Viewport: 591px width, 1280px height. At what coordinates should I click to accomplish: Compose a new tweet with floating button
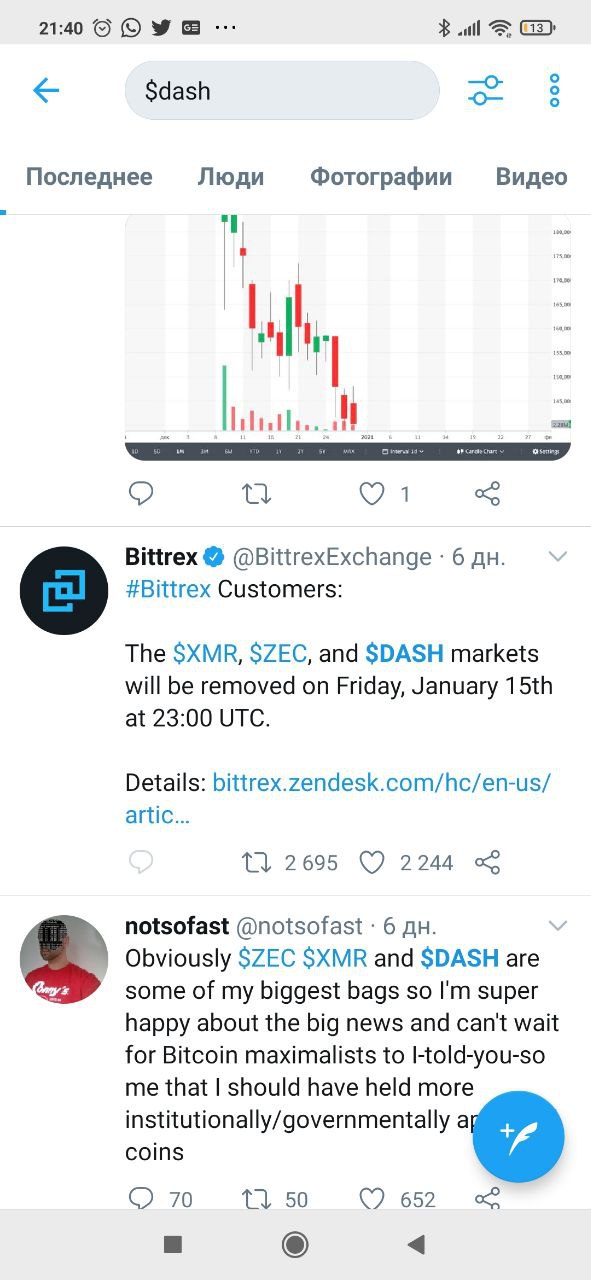pyautogui.click(x=519, y=1138)
